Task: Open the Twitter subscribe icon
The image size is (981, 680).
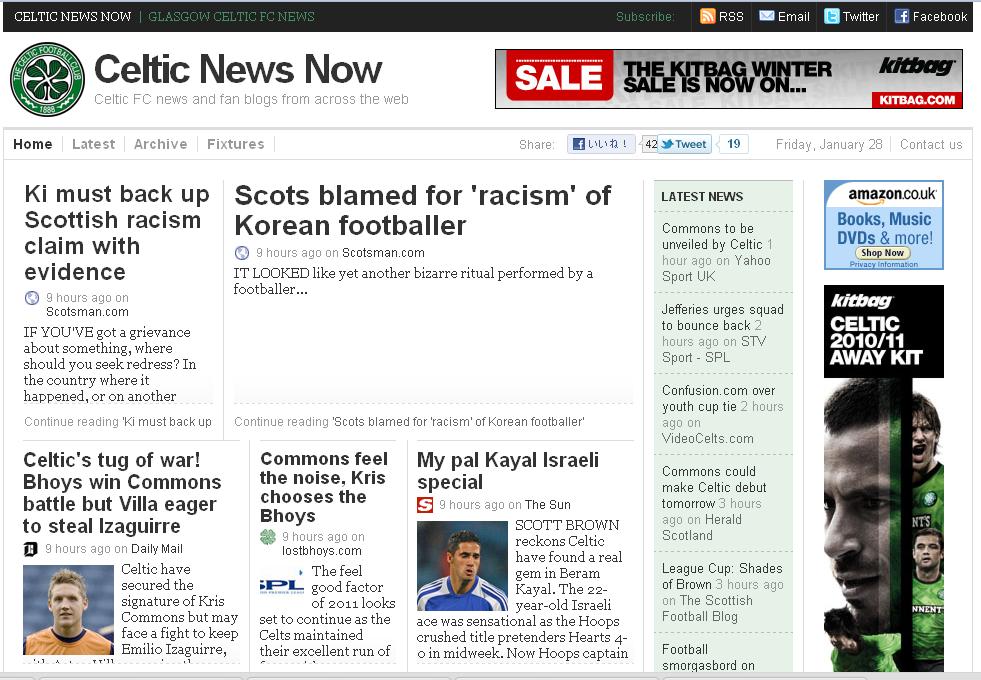Action: click(832, 16)
